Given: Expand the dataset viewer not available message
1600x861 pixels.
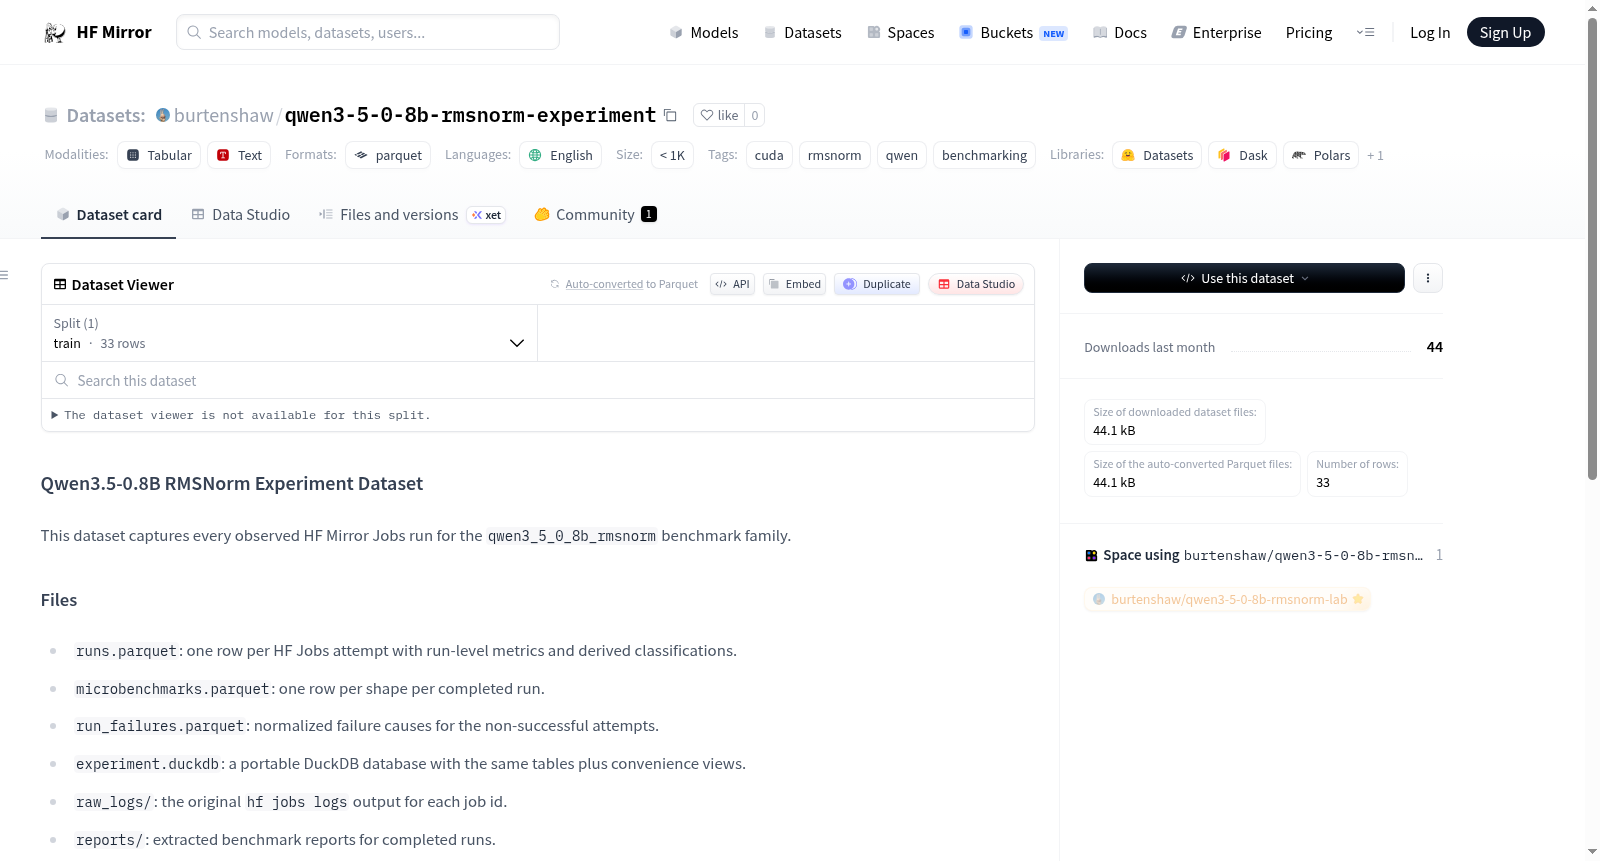Looking at the screenshot, I should [241, 416].
